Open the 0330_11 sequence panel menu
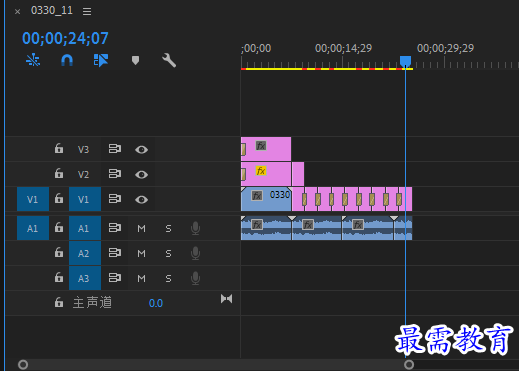Screen dimensions: 519x371 tap(87, 11)
